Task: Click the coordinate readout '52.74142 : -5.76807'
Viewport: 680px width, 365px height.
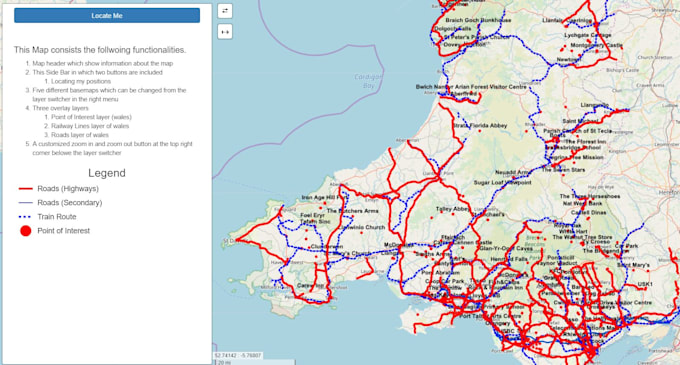Action: [238, 355]
